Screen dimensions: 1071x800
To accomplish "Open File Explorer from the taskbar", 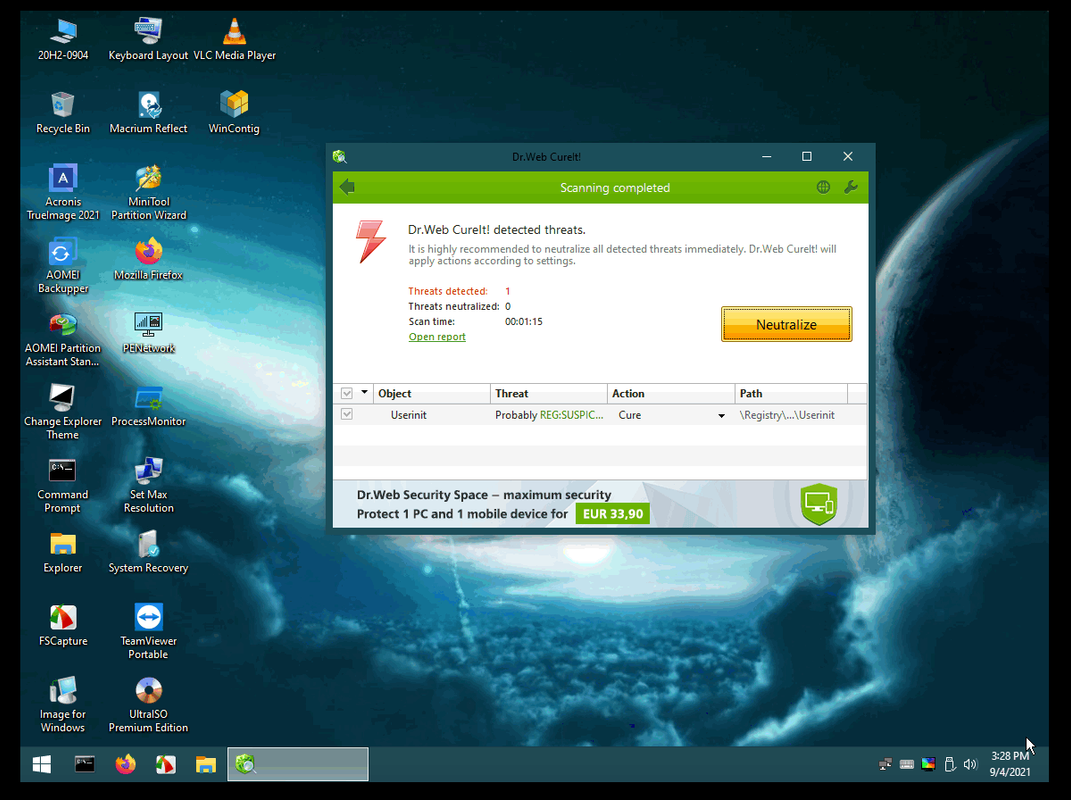I will 206,764.
